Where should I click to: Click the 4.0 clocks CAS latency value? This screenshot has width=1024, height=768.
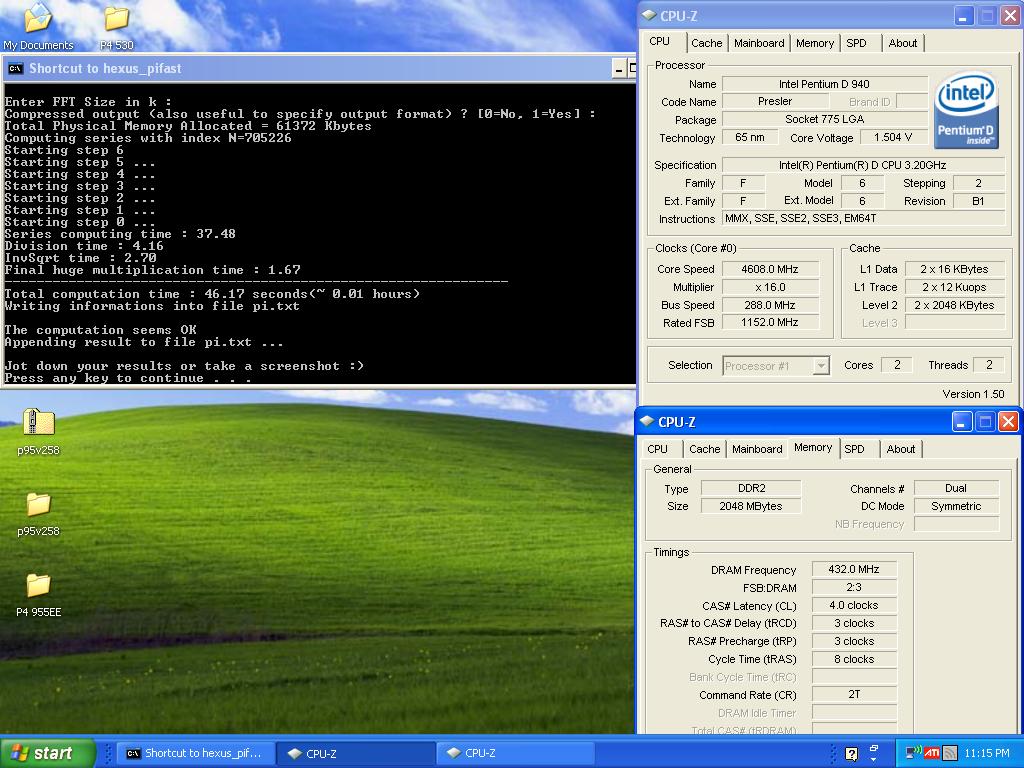point(854,605)
